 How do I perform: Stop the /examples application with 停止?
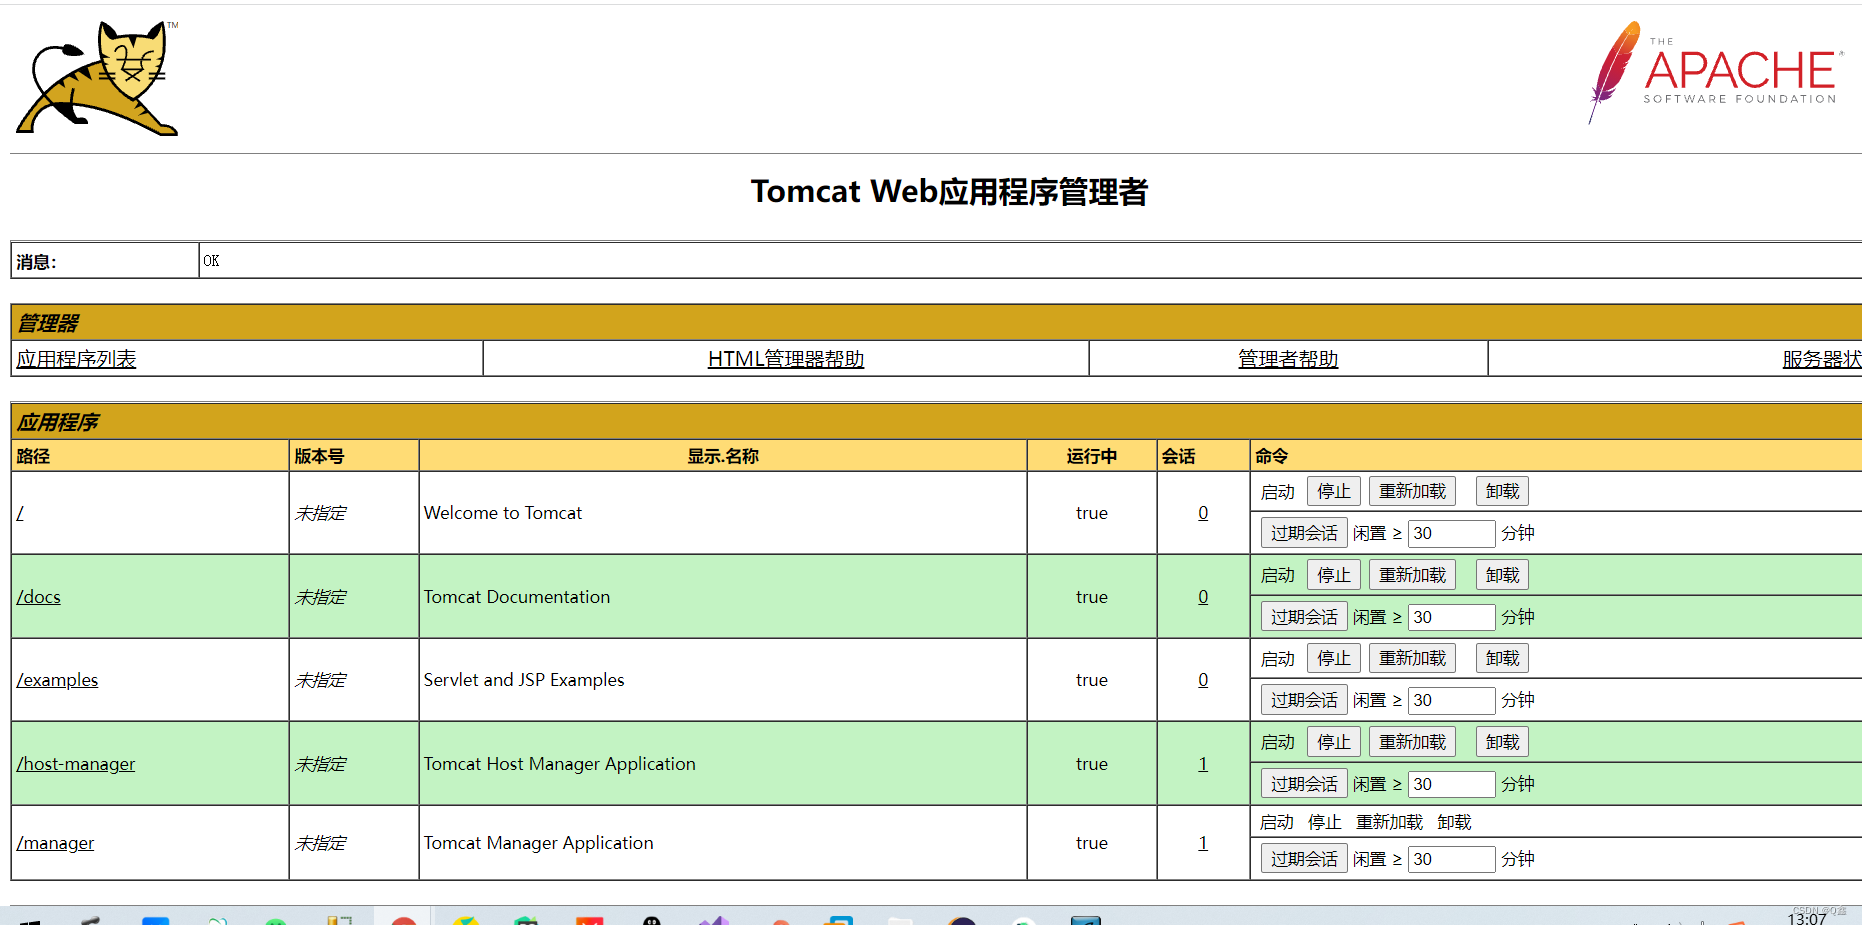1334,658
